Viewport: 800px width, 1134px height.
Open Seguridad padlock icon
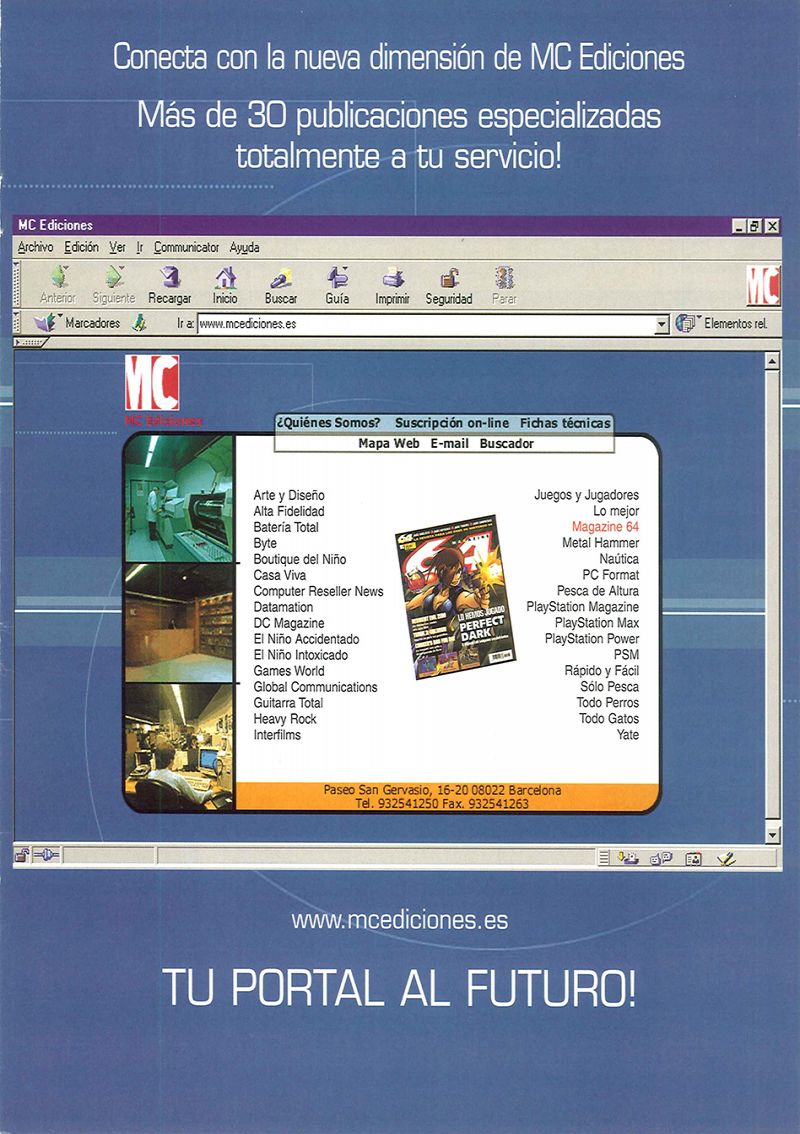pyautogui.click(x=449, y=278)
